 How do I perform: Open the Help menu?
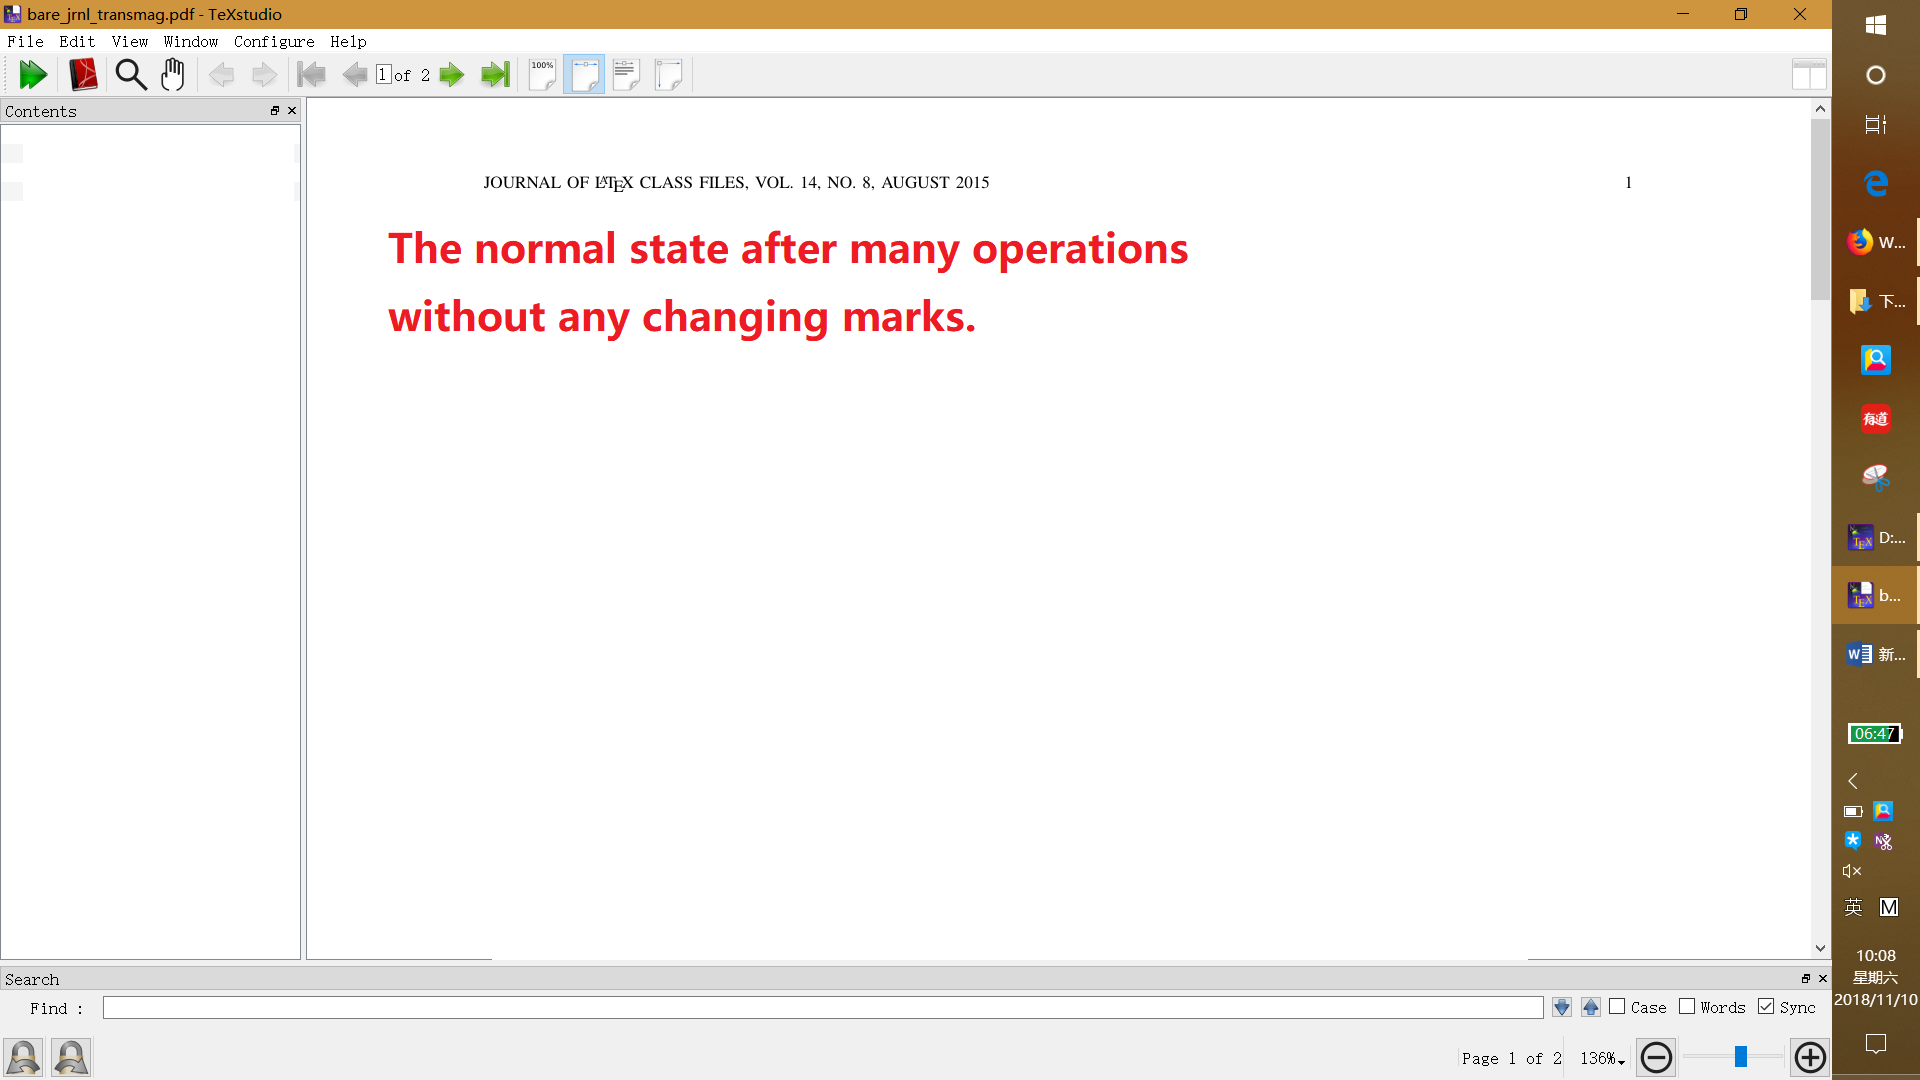coord(348,41)
